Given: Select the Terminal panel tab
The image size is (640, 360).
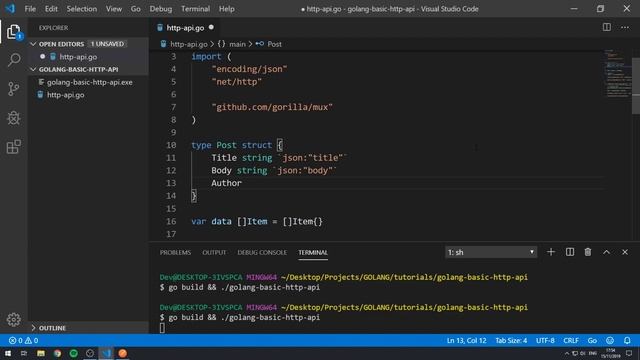Looking at the screenshot, I should 313,253.
